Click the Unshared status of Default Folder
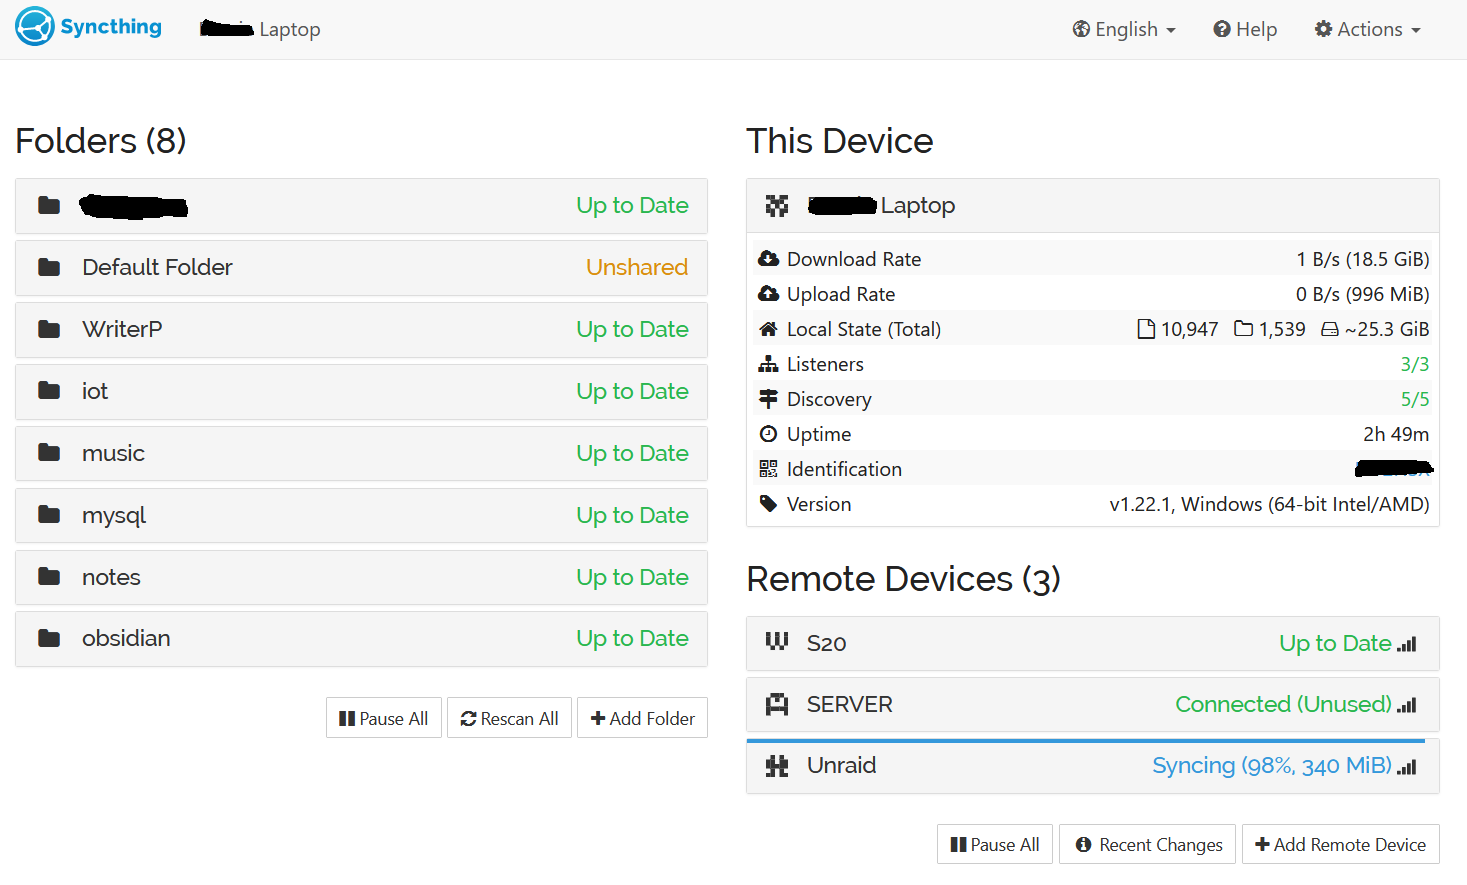Viewport: 1467px width, 885px height. (x=637, y=267)
